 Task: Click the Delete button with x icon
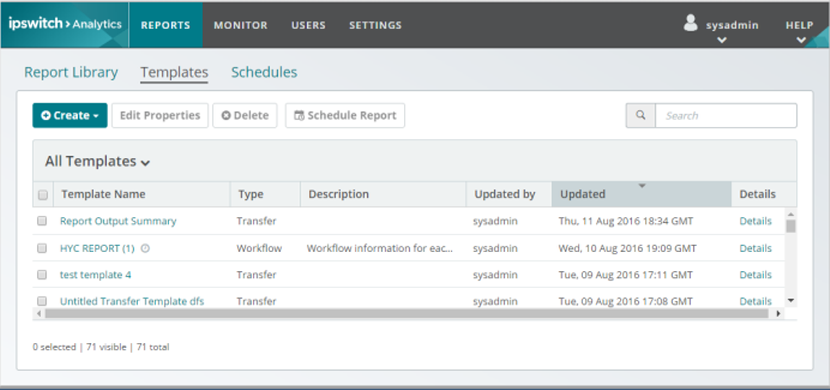[245, 115]
